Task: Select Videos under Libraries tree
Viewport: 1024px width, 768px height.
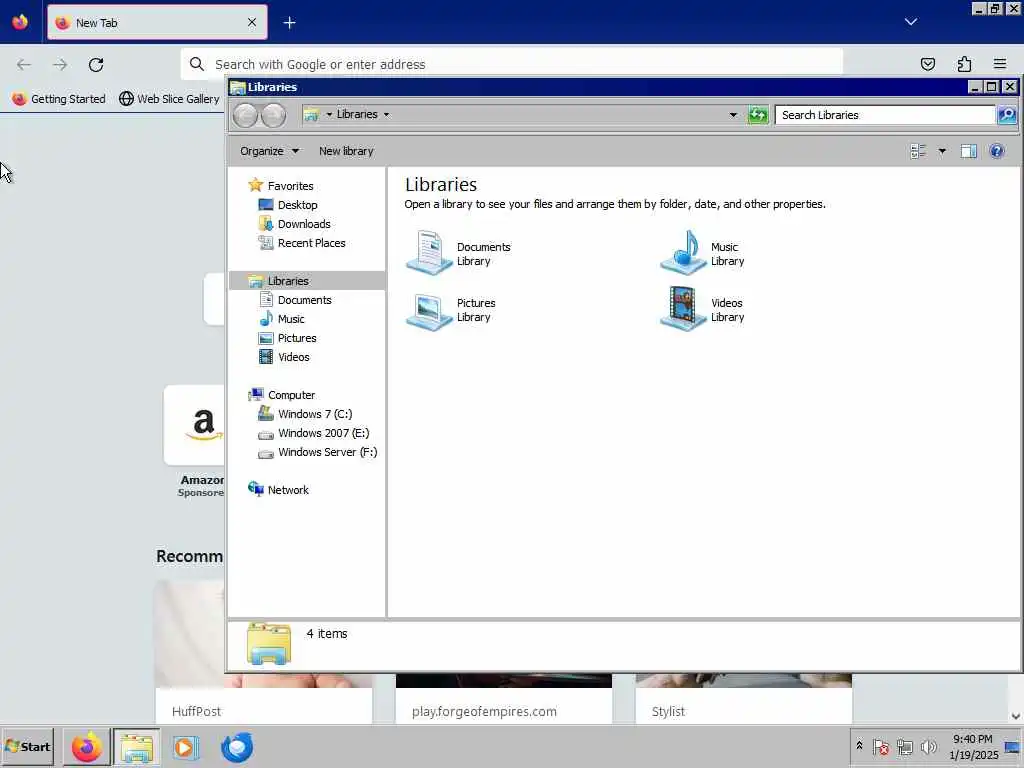Action: (x=293, y=357)
